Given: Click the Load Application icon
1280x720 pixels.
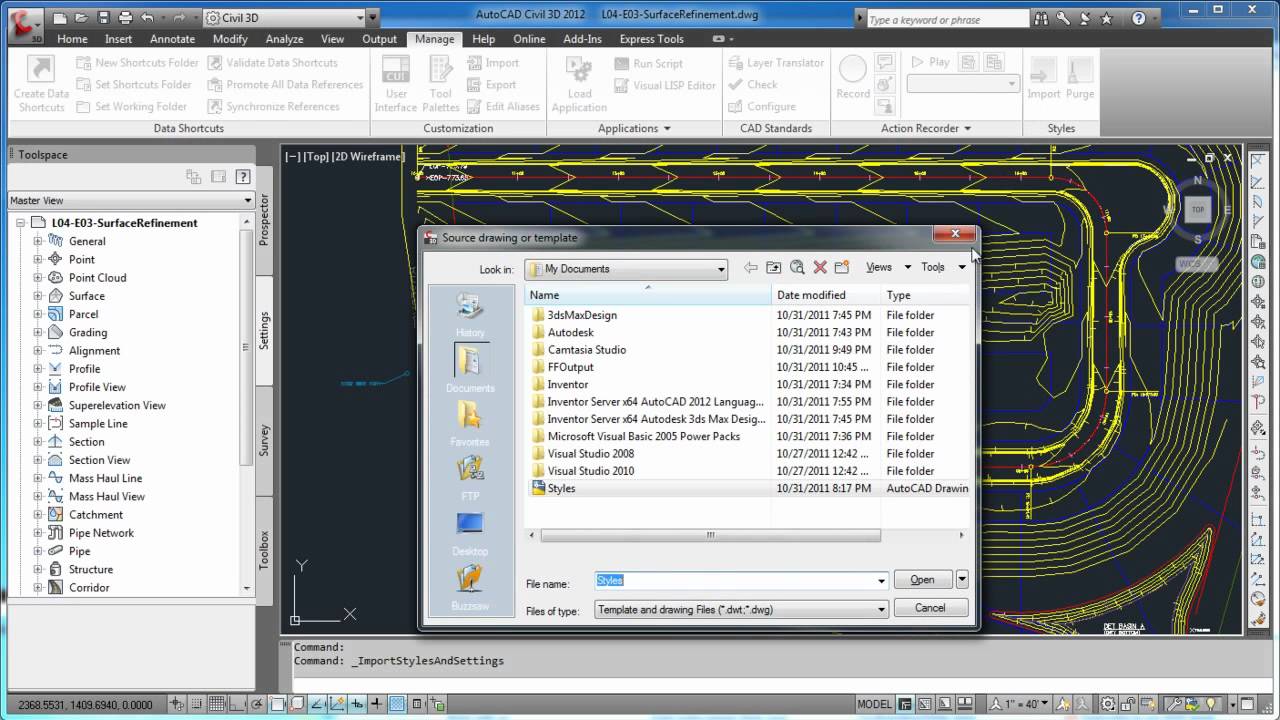Looking at the screenshot, I should pos(579,84).
